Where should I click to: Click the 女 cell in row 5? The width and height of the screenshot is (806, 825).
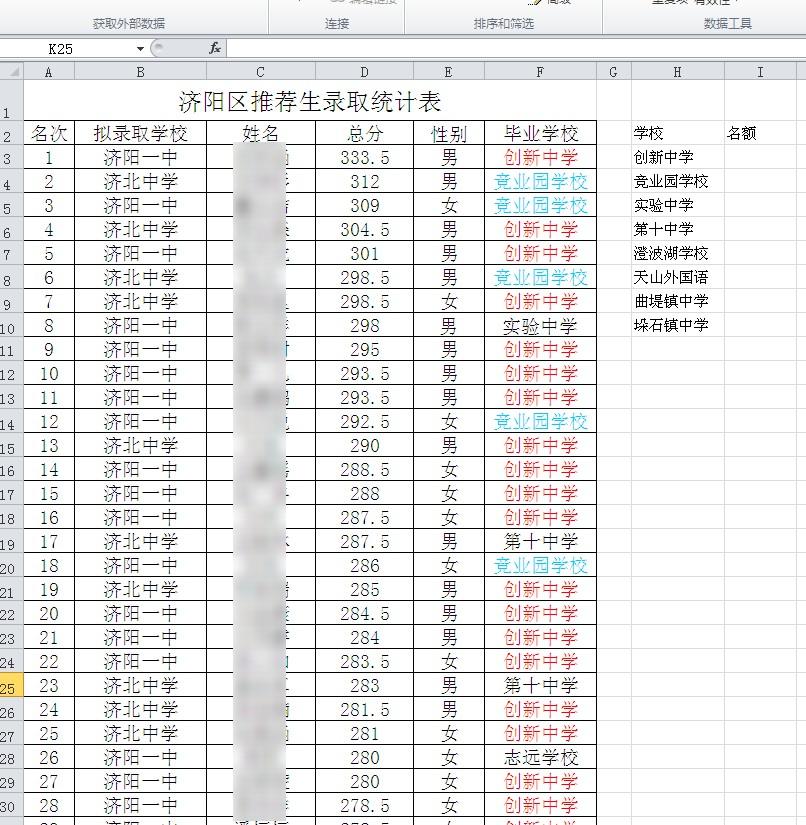[449, 205]
